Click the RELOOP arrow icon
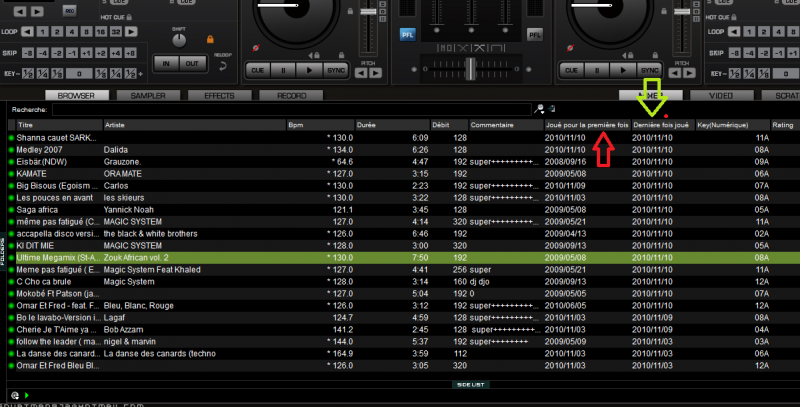The height and width of the screenshot is (407, 800). pyautogui.click(x=223, y=66)
